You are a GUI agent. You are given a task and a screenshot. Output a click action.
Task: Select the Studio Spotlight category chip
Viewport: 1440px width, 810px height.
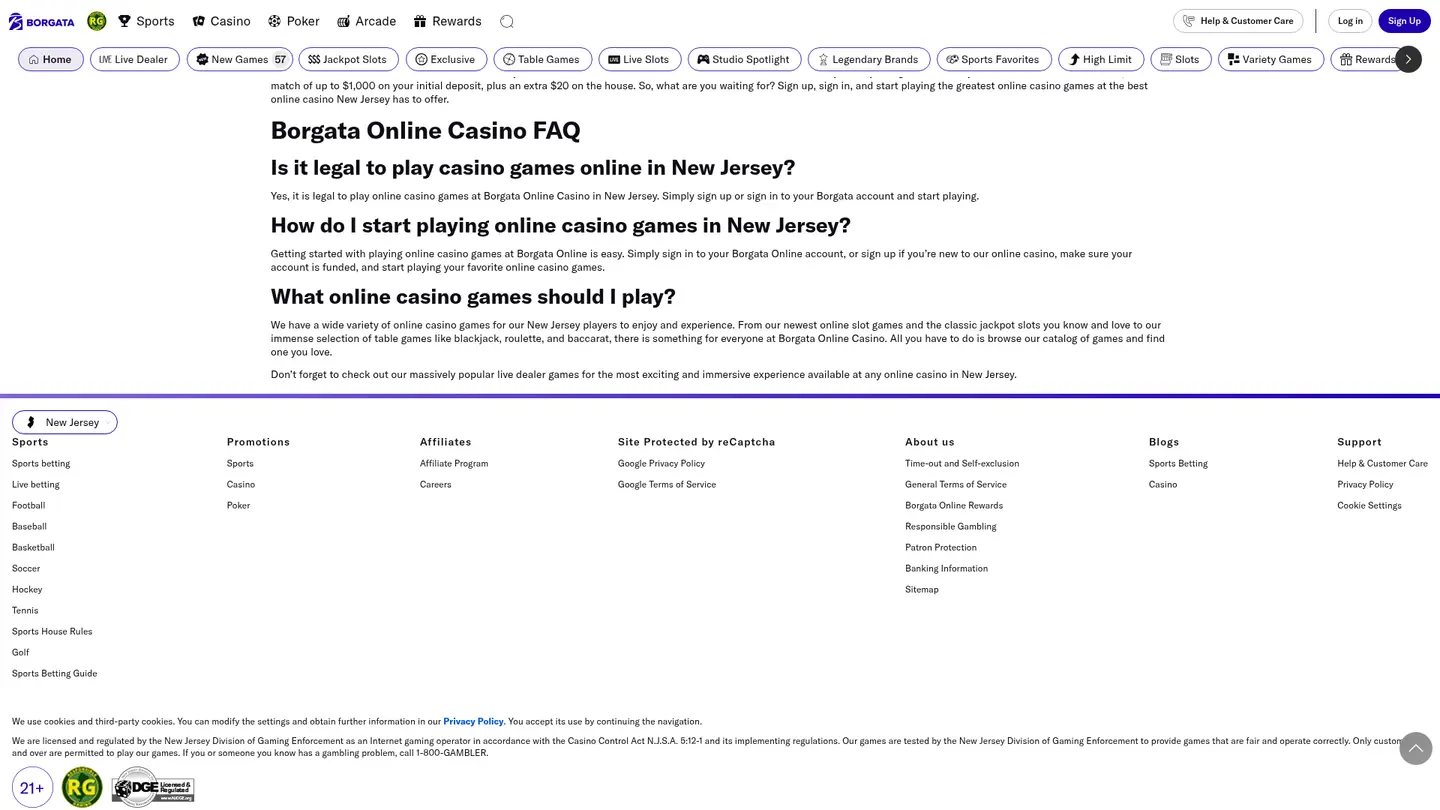coord(744,59)
